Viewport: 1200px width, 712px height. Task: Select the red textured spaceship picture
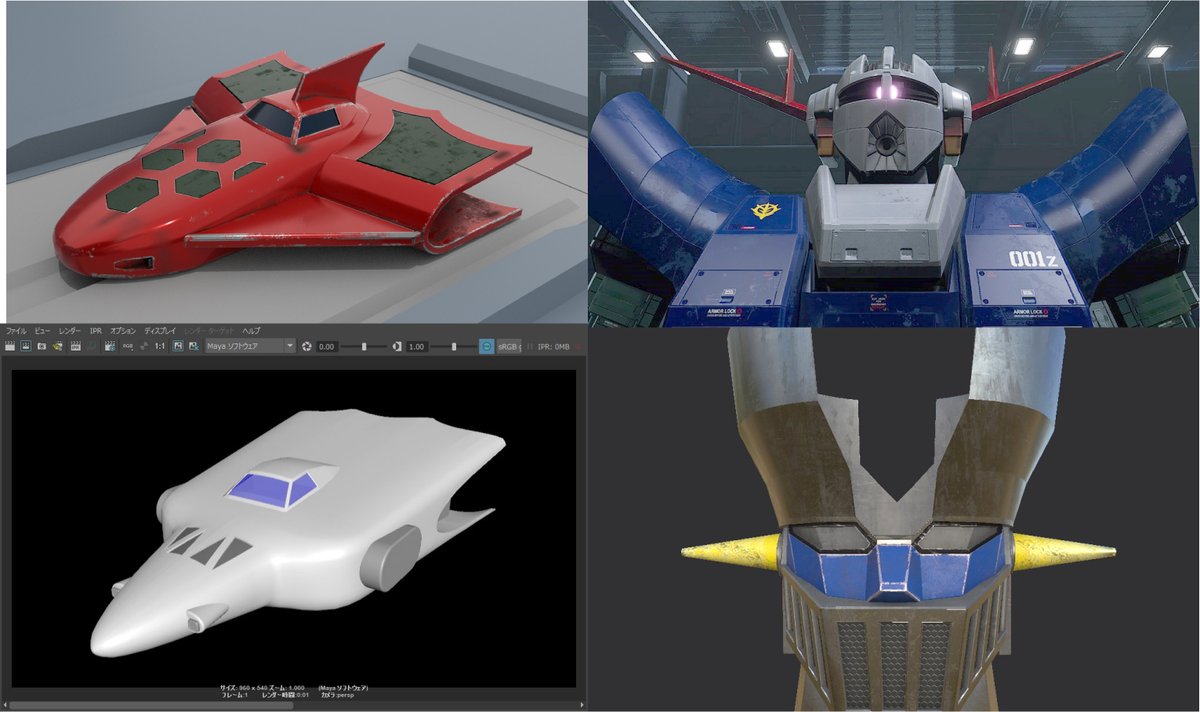(296, 161)
